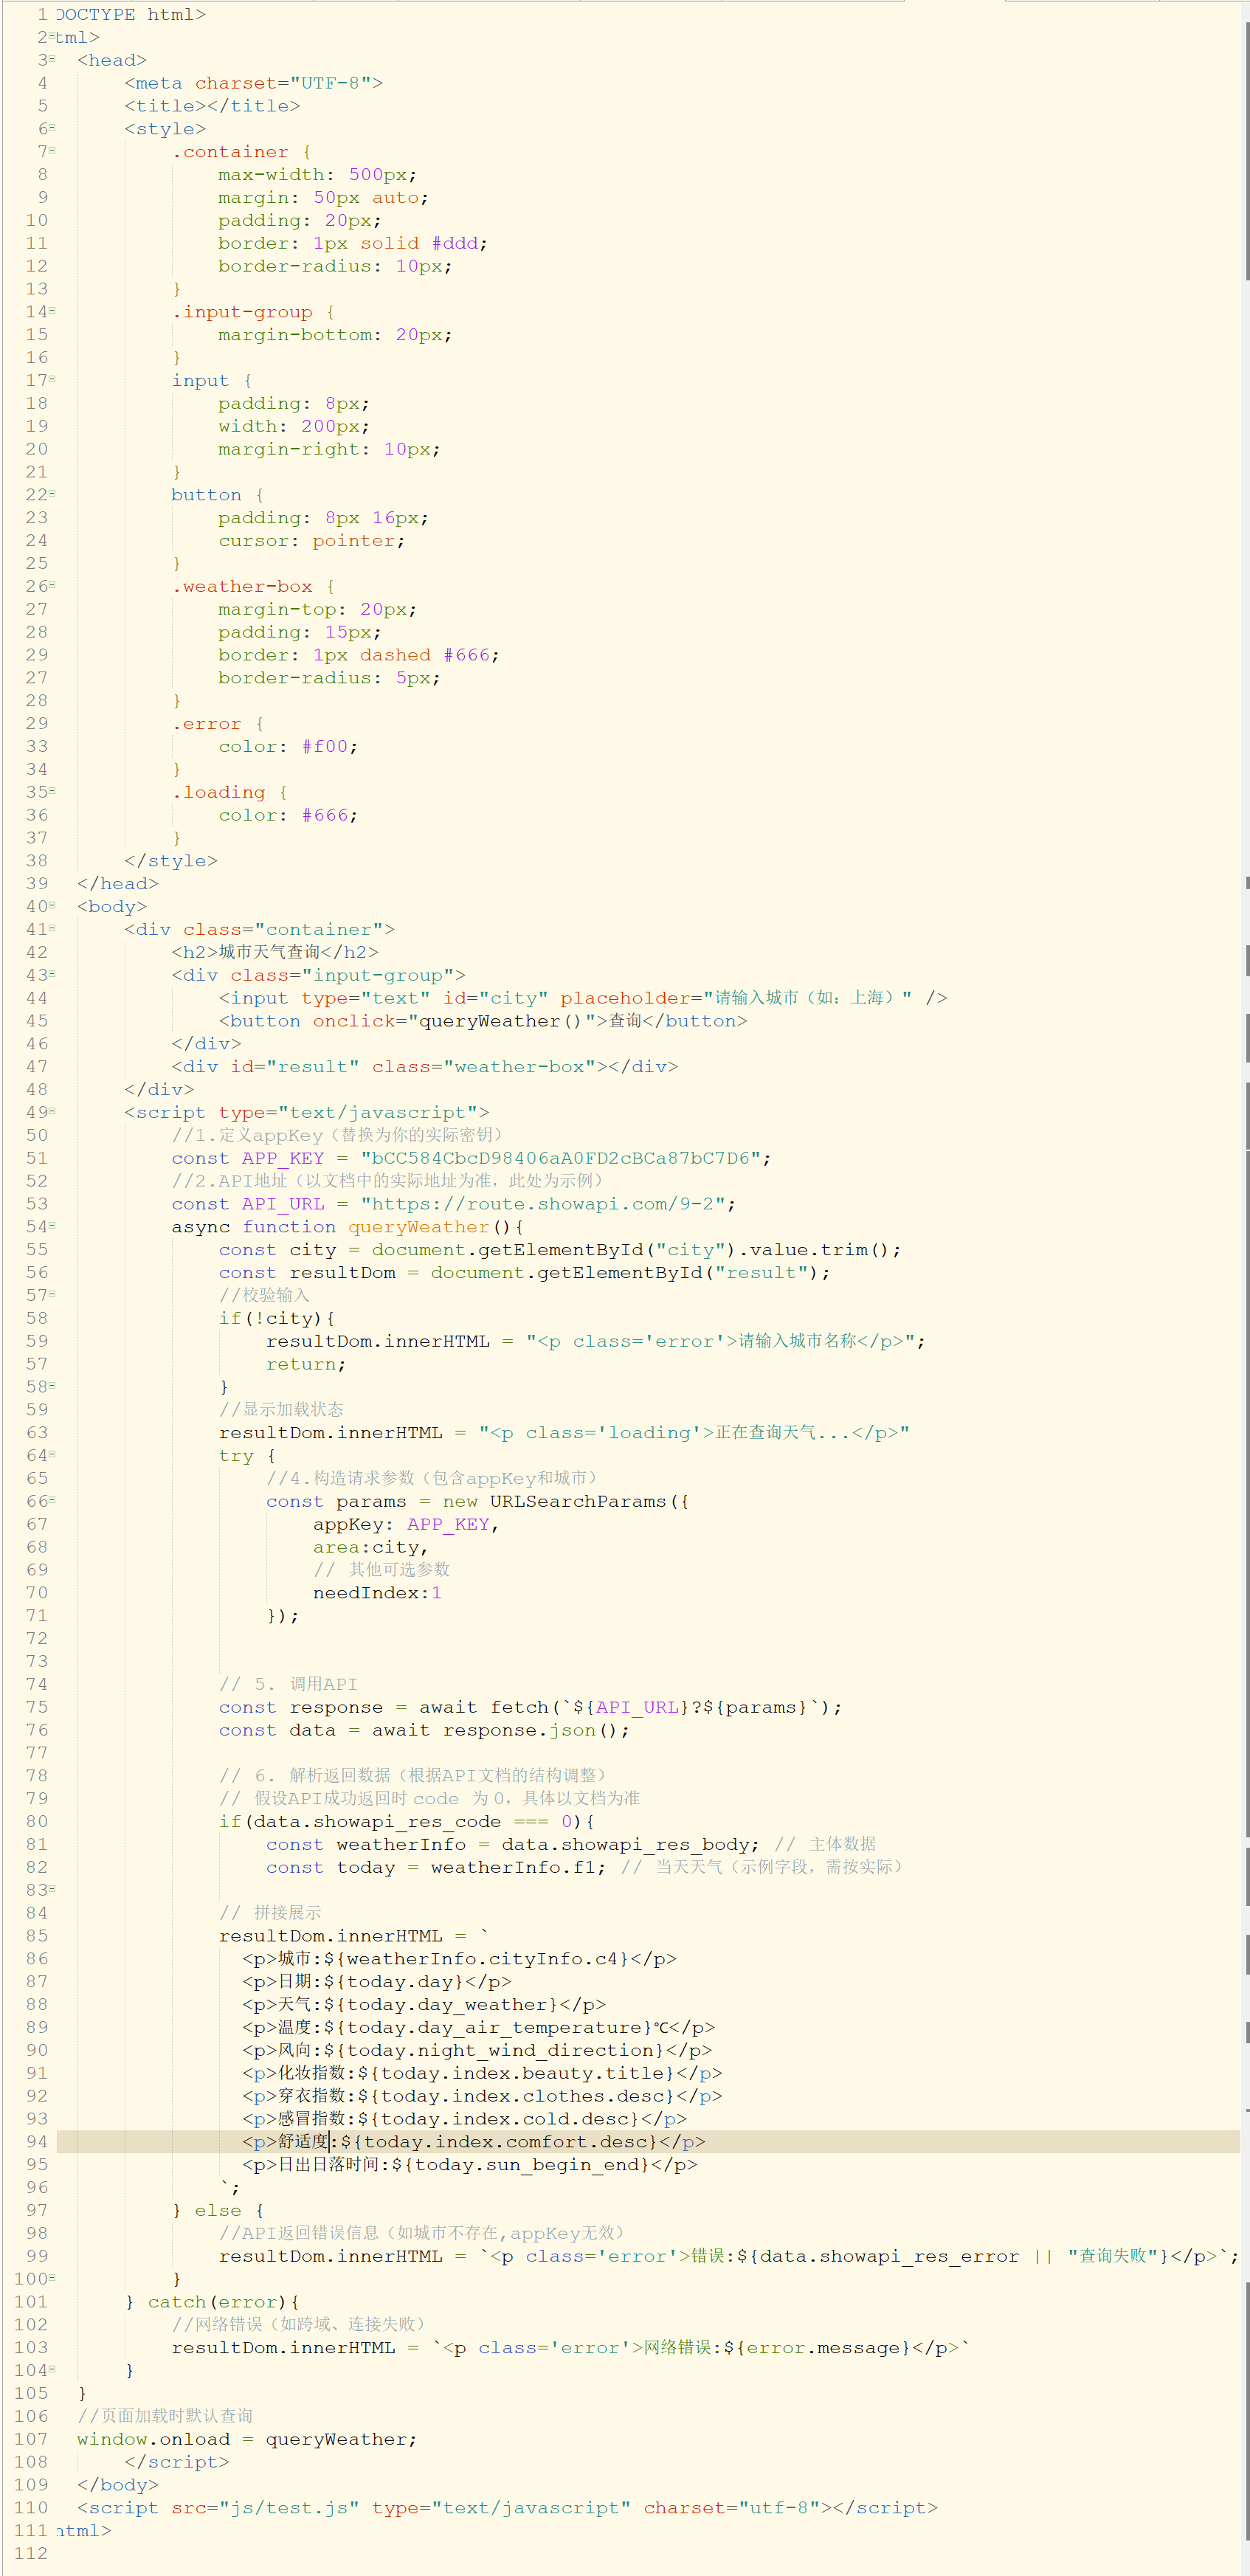This screenshot has width=1250, height=2576.
Task: Click the "catch(error){" line
Action: click(x=212, y=2302)
